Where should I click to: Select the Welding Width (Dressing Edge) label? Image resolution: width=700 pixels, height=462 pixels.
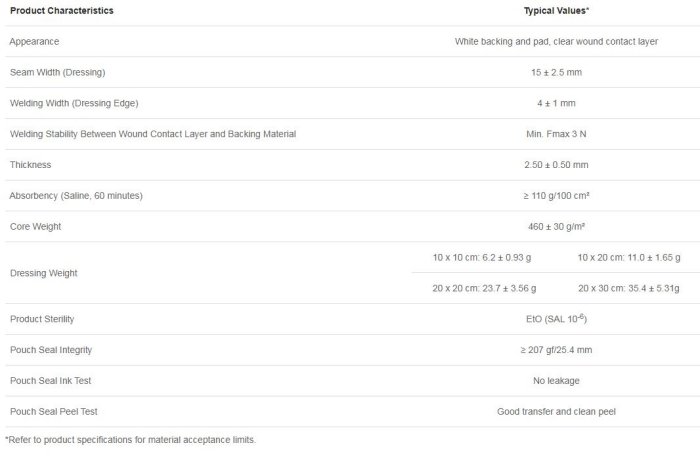click(73, 103)
